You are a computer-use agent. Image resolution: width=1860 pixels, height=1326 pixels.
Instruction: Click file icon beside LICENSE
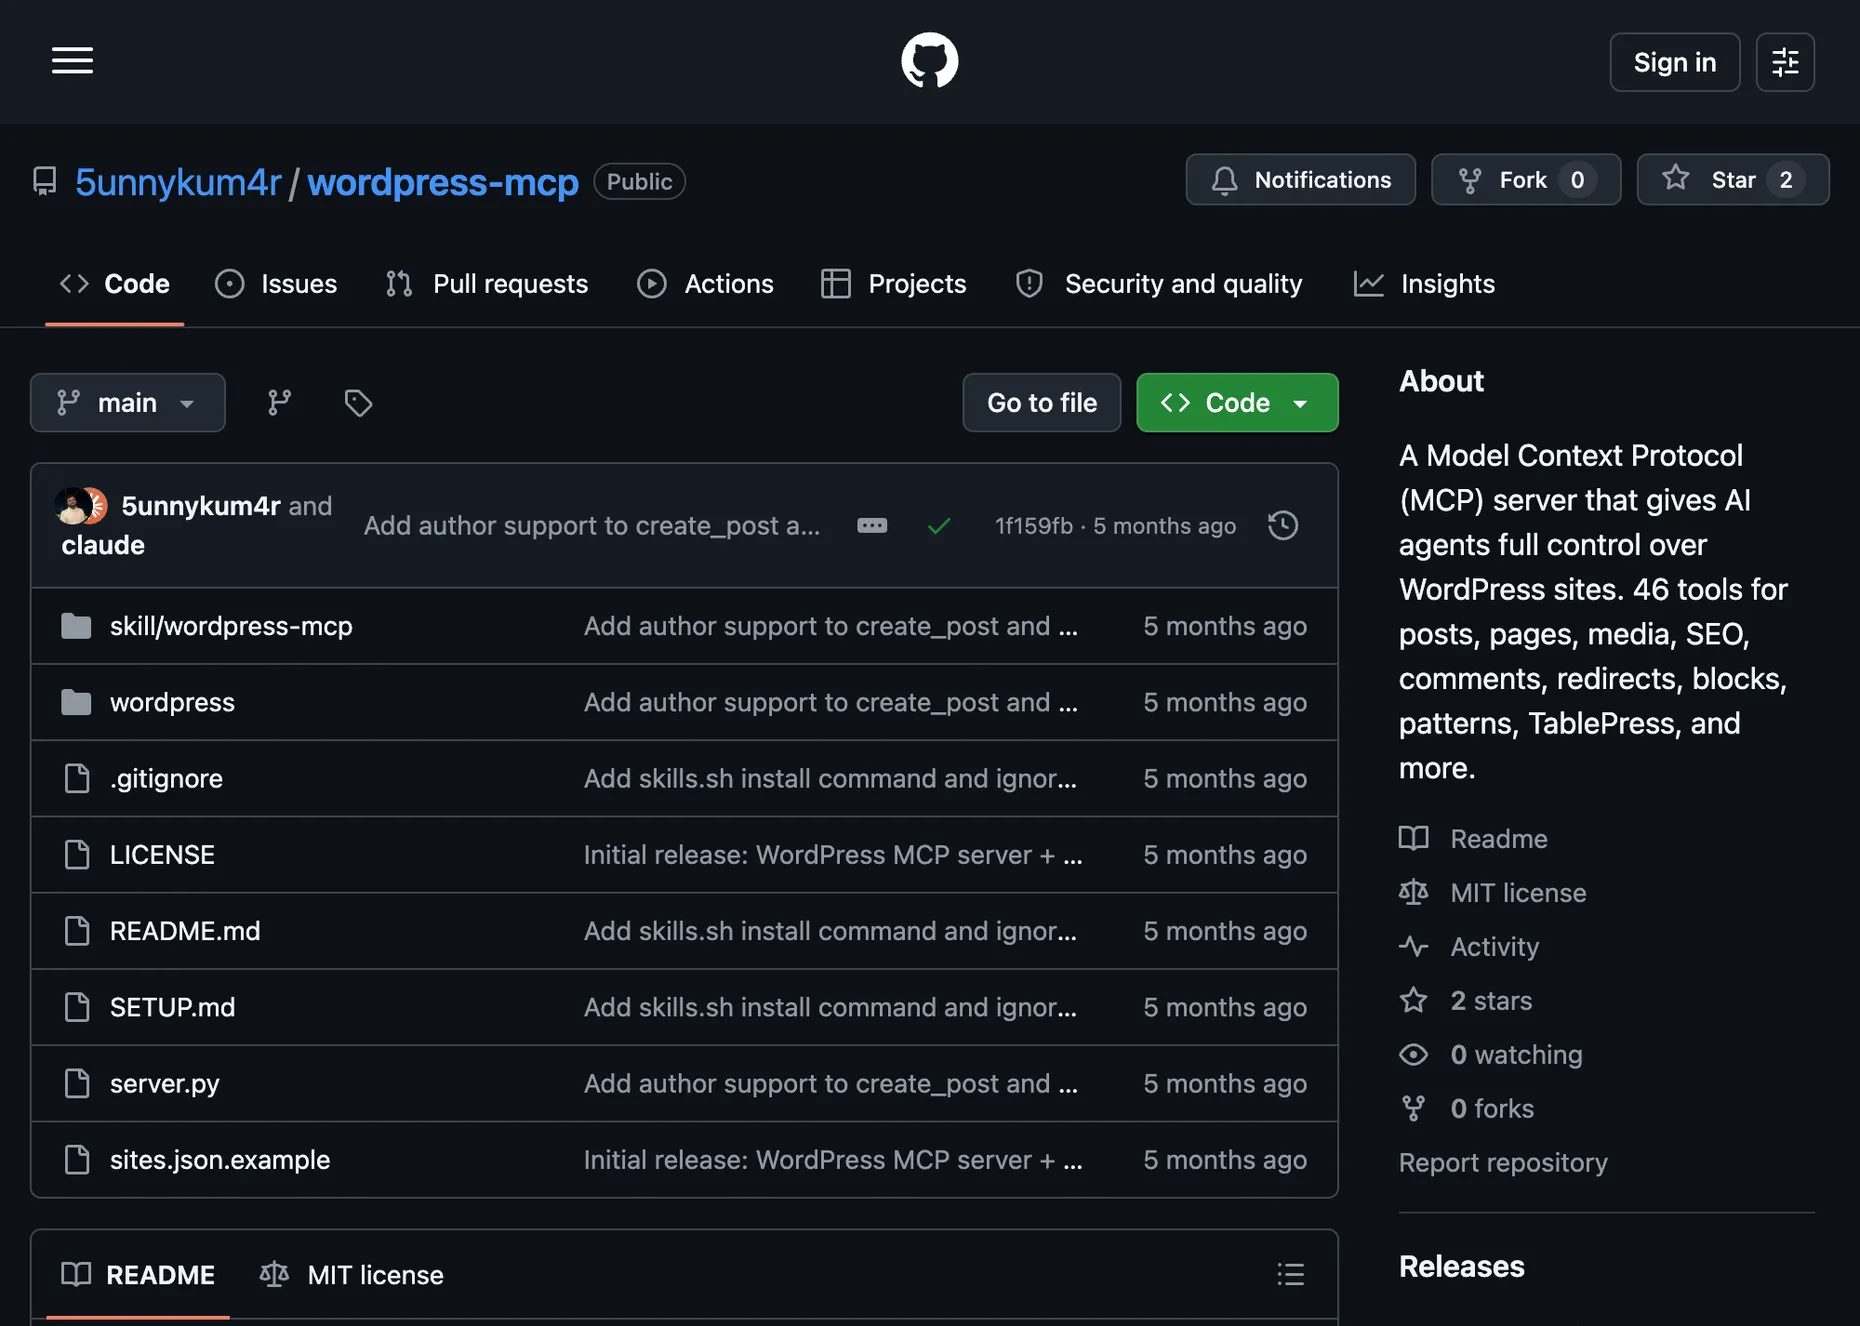tap(77, 855)
